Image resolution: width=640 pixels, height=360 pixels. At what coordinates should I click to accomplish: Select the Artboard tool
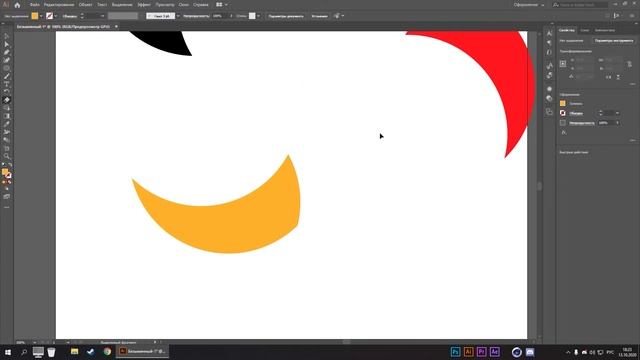[7, 148]
